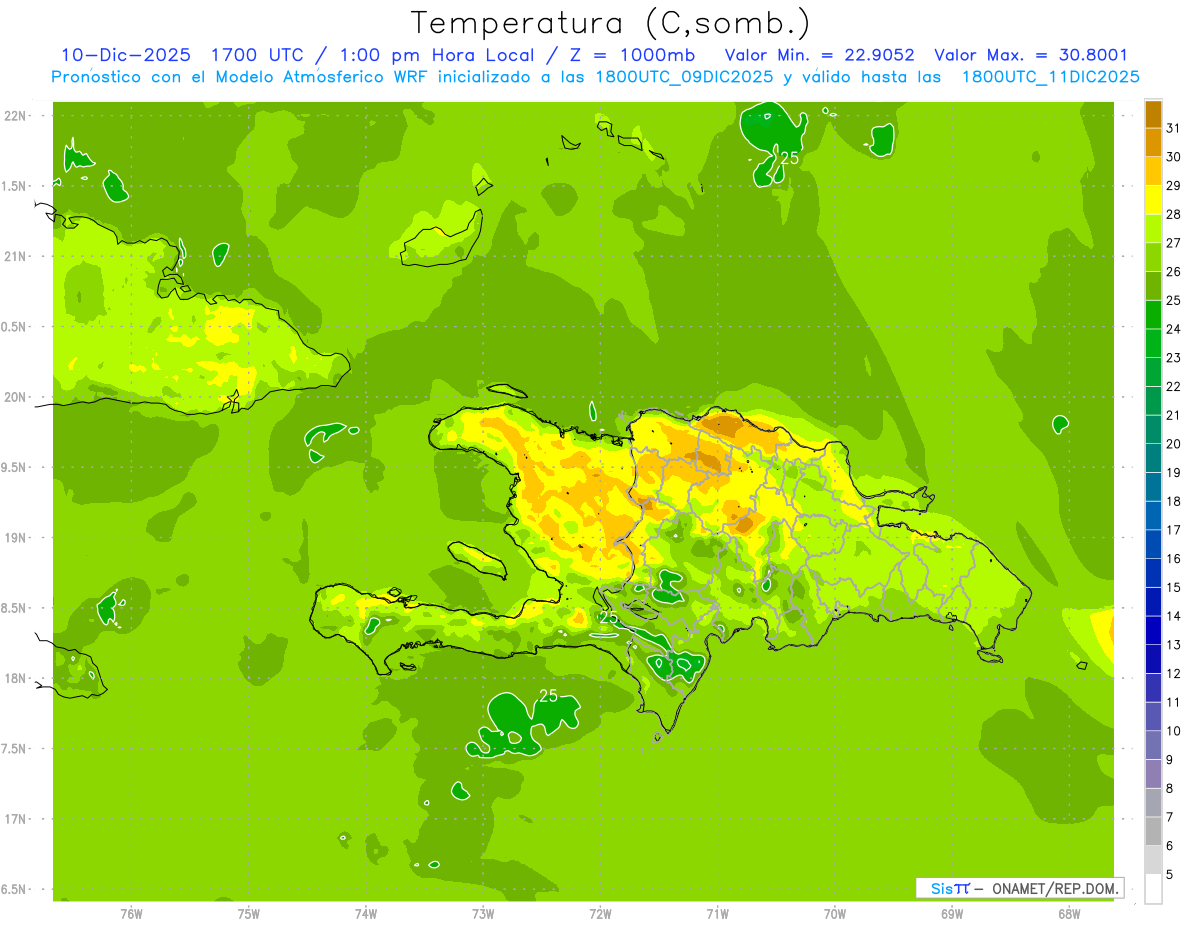
Task: Click the "SisTT – ONAMET/REP.DOM." credit label
Action: pos(1019,888)
